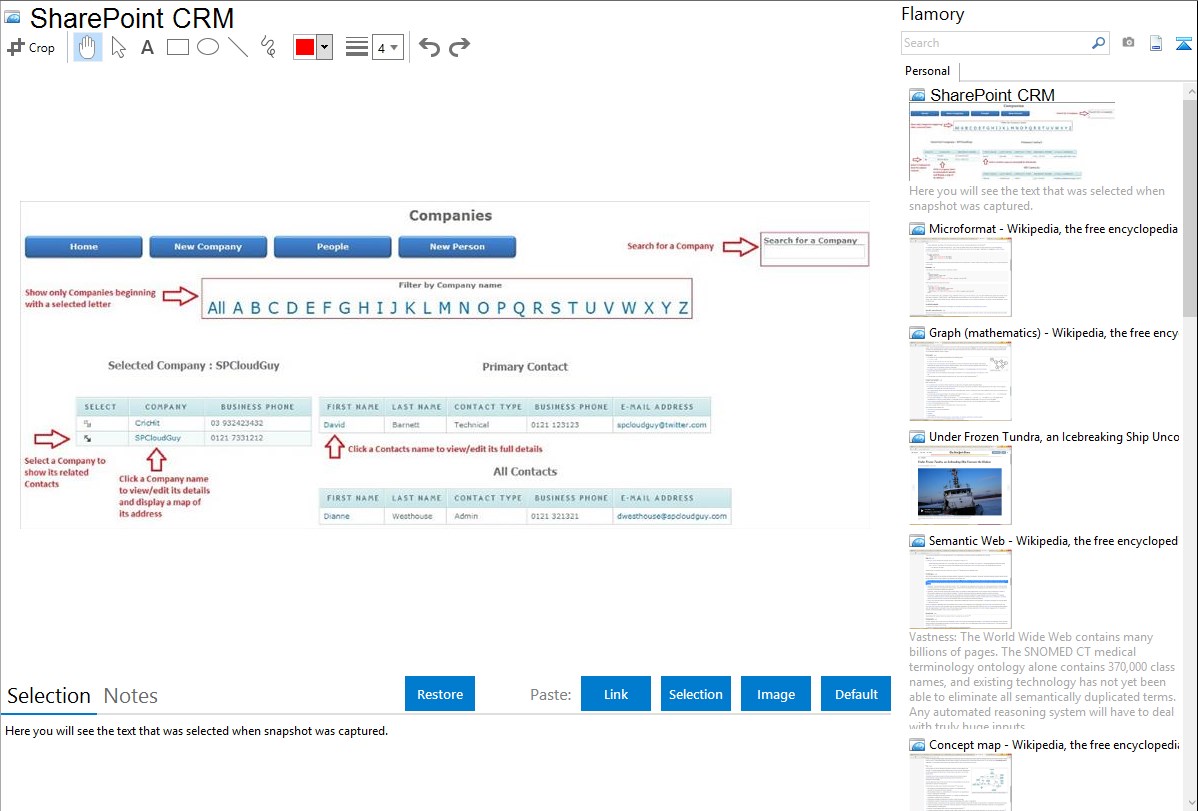Click the Restore button
Screen dimensions: 1198x811
(x=440, y=694)
